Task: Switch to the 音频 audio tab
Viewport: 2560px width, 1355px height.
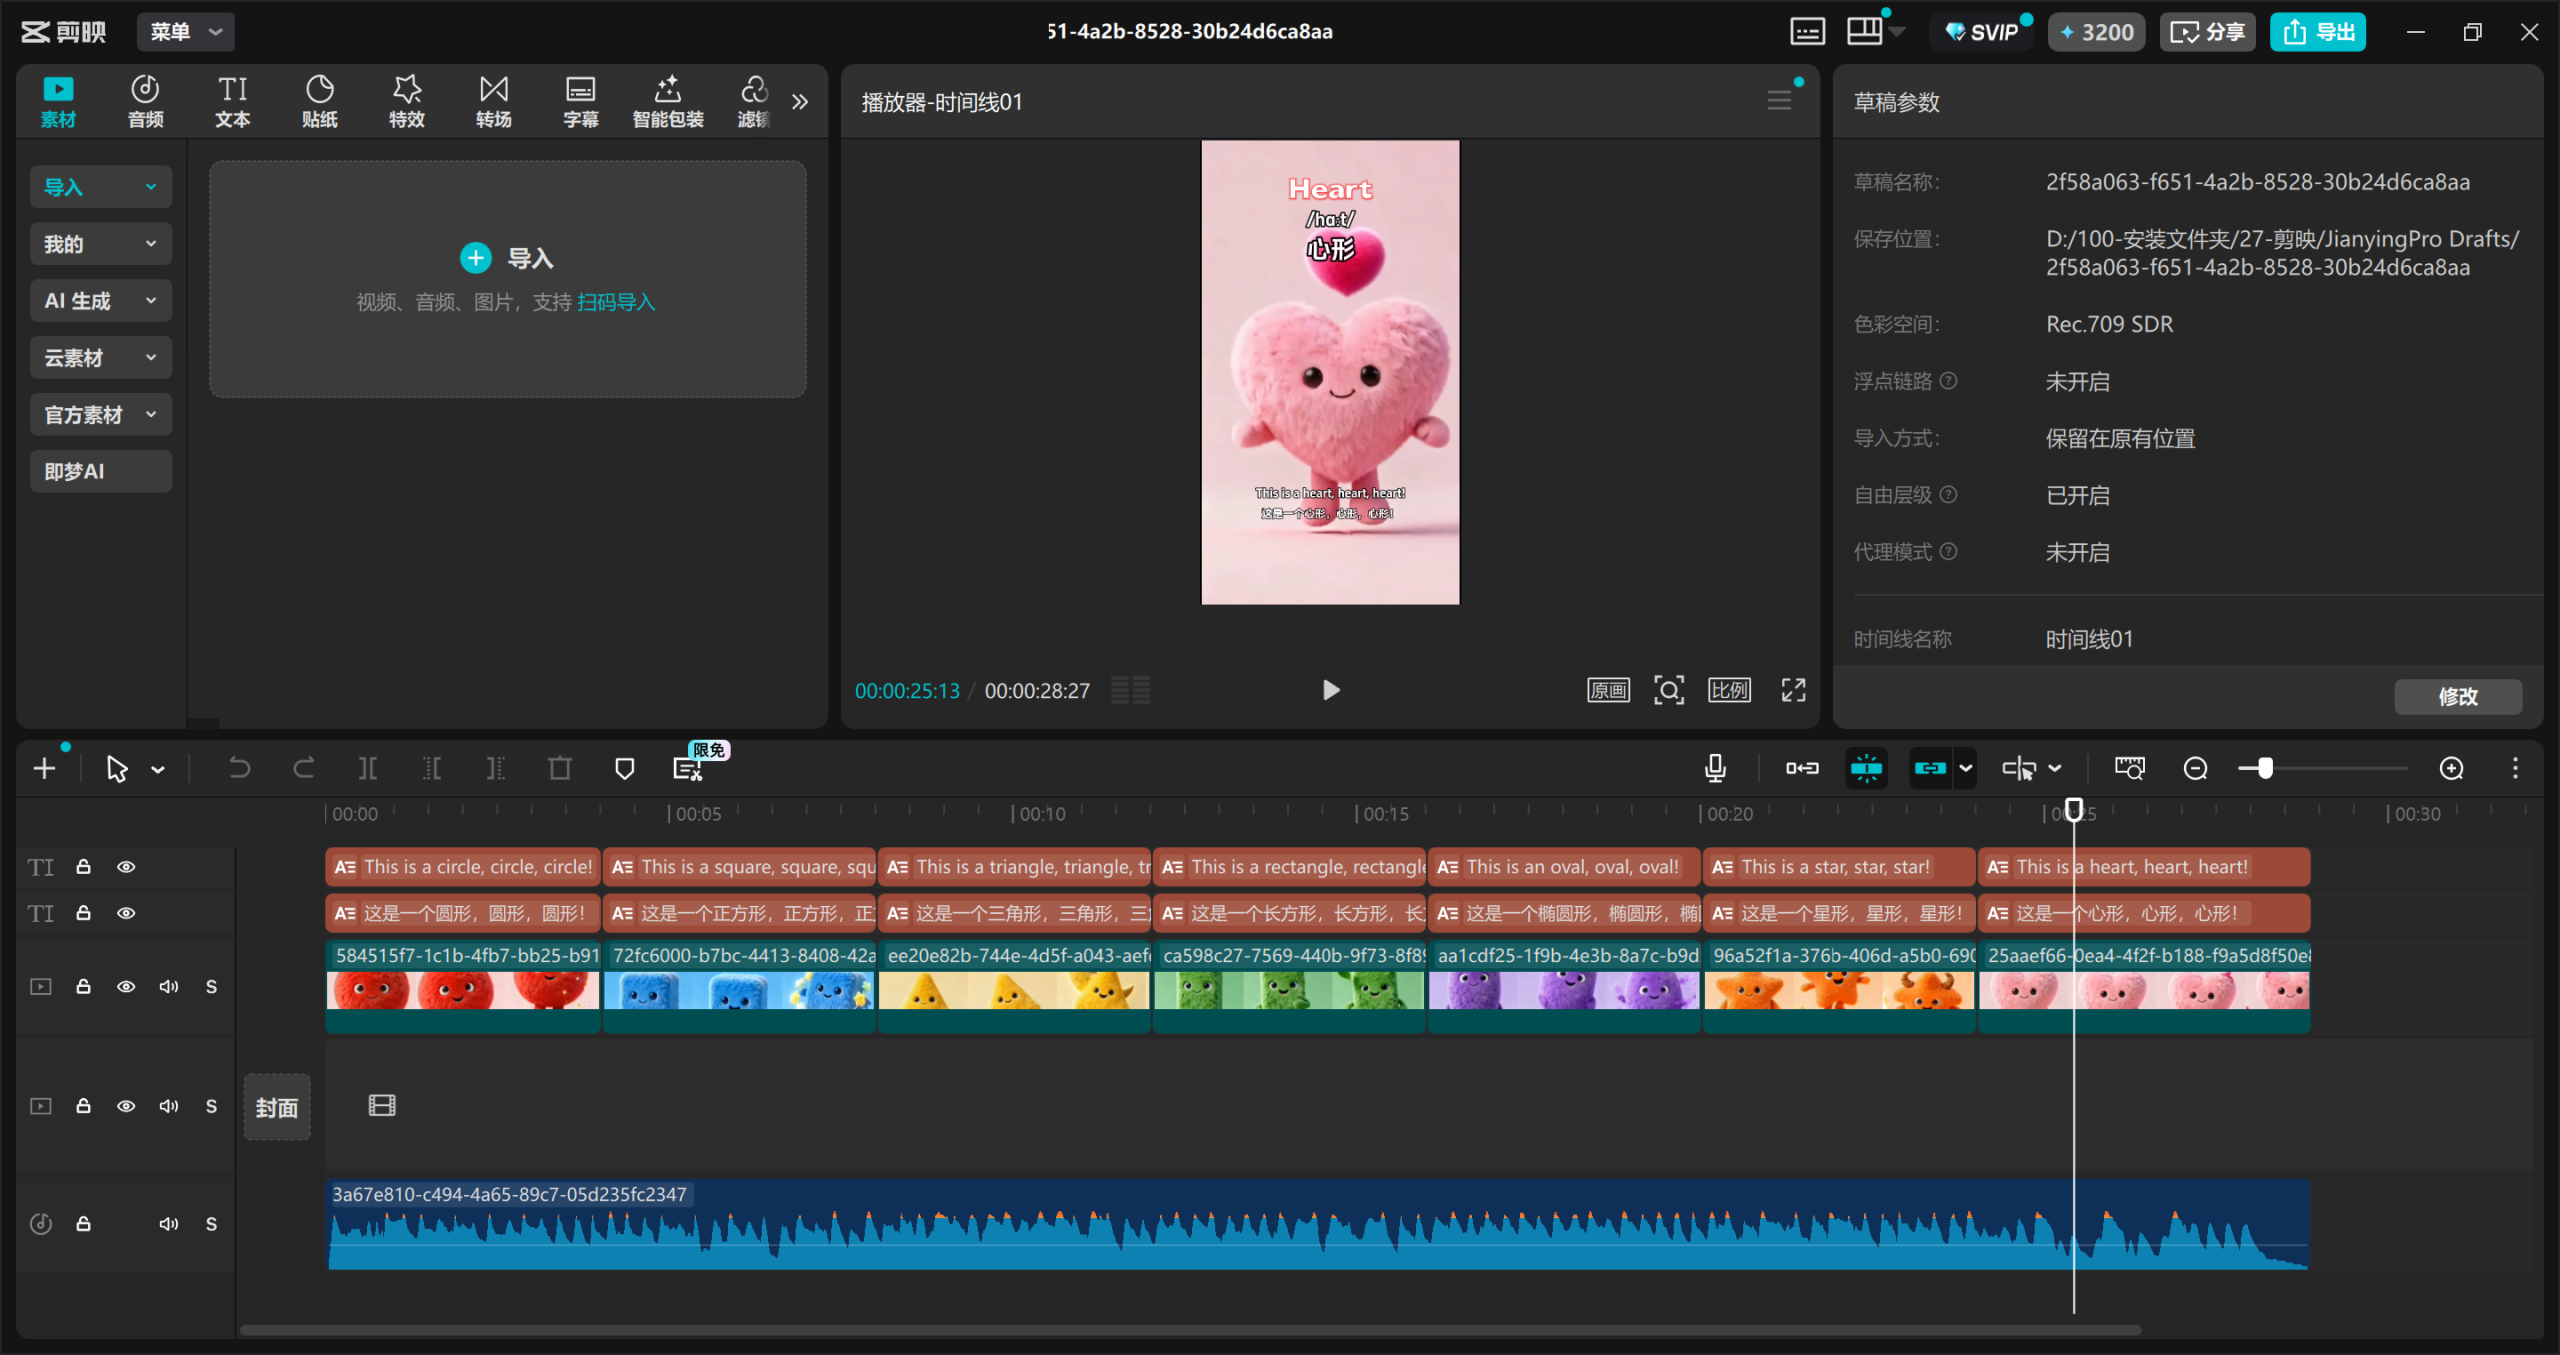Action: tap(145, 101)
